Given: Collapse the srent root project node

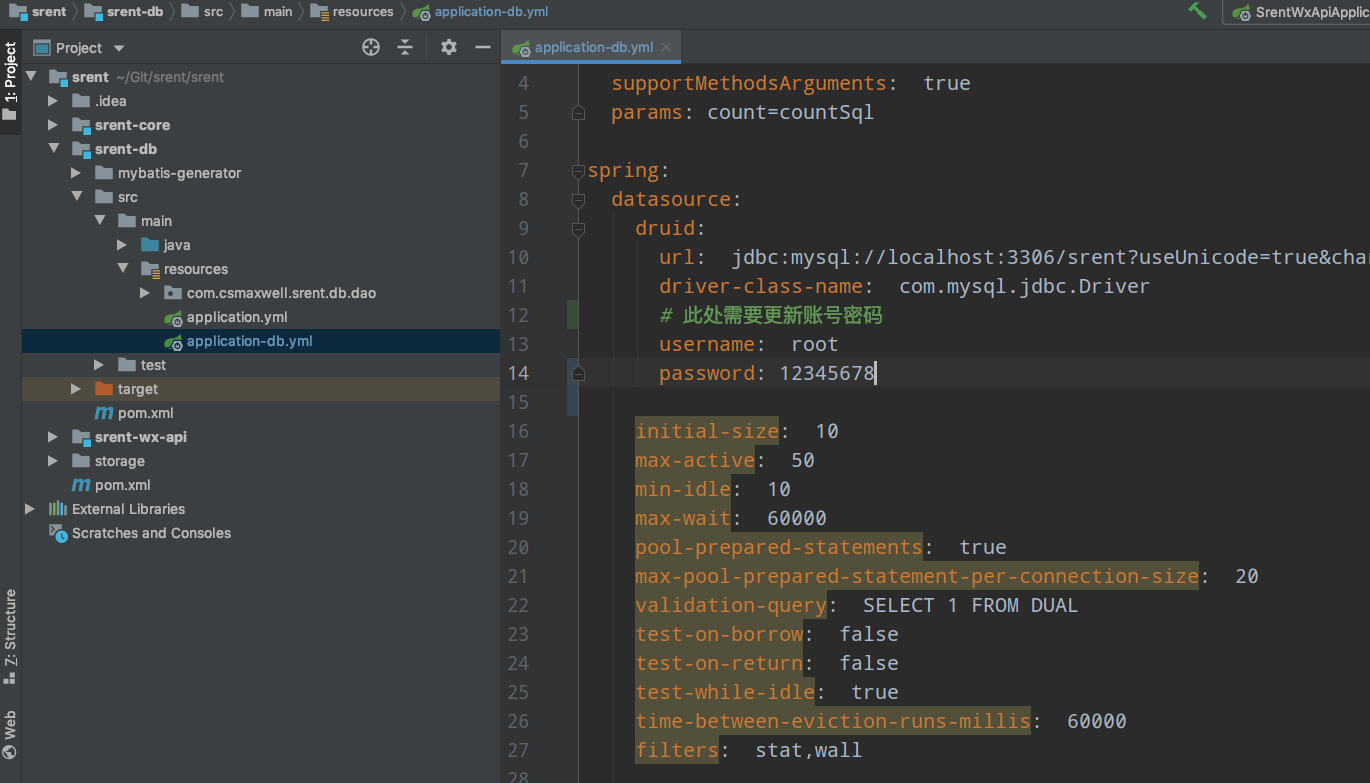Looking at the screenshot, I should [31, 77].
